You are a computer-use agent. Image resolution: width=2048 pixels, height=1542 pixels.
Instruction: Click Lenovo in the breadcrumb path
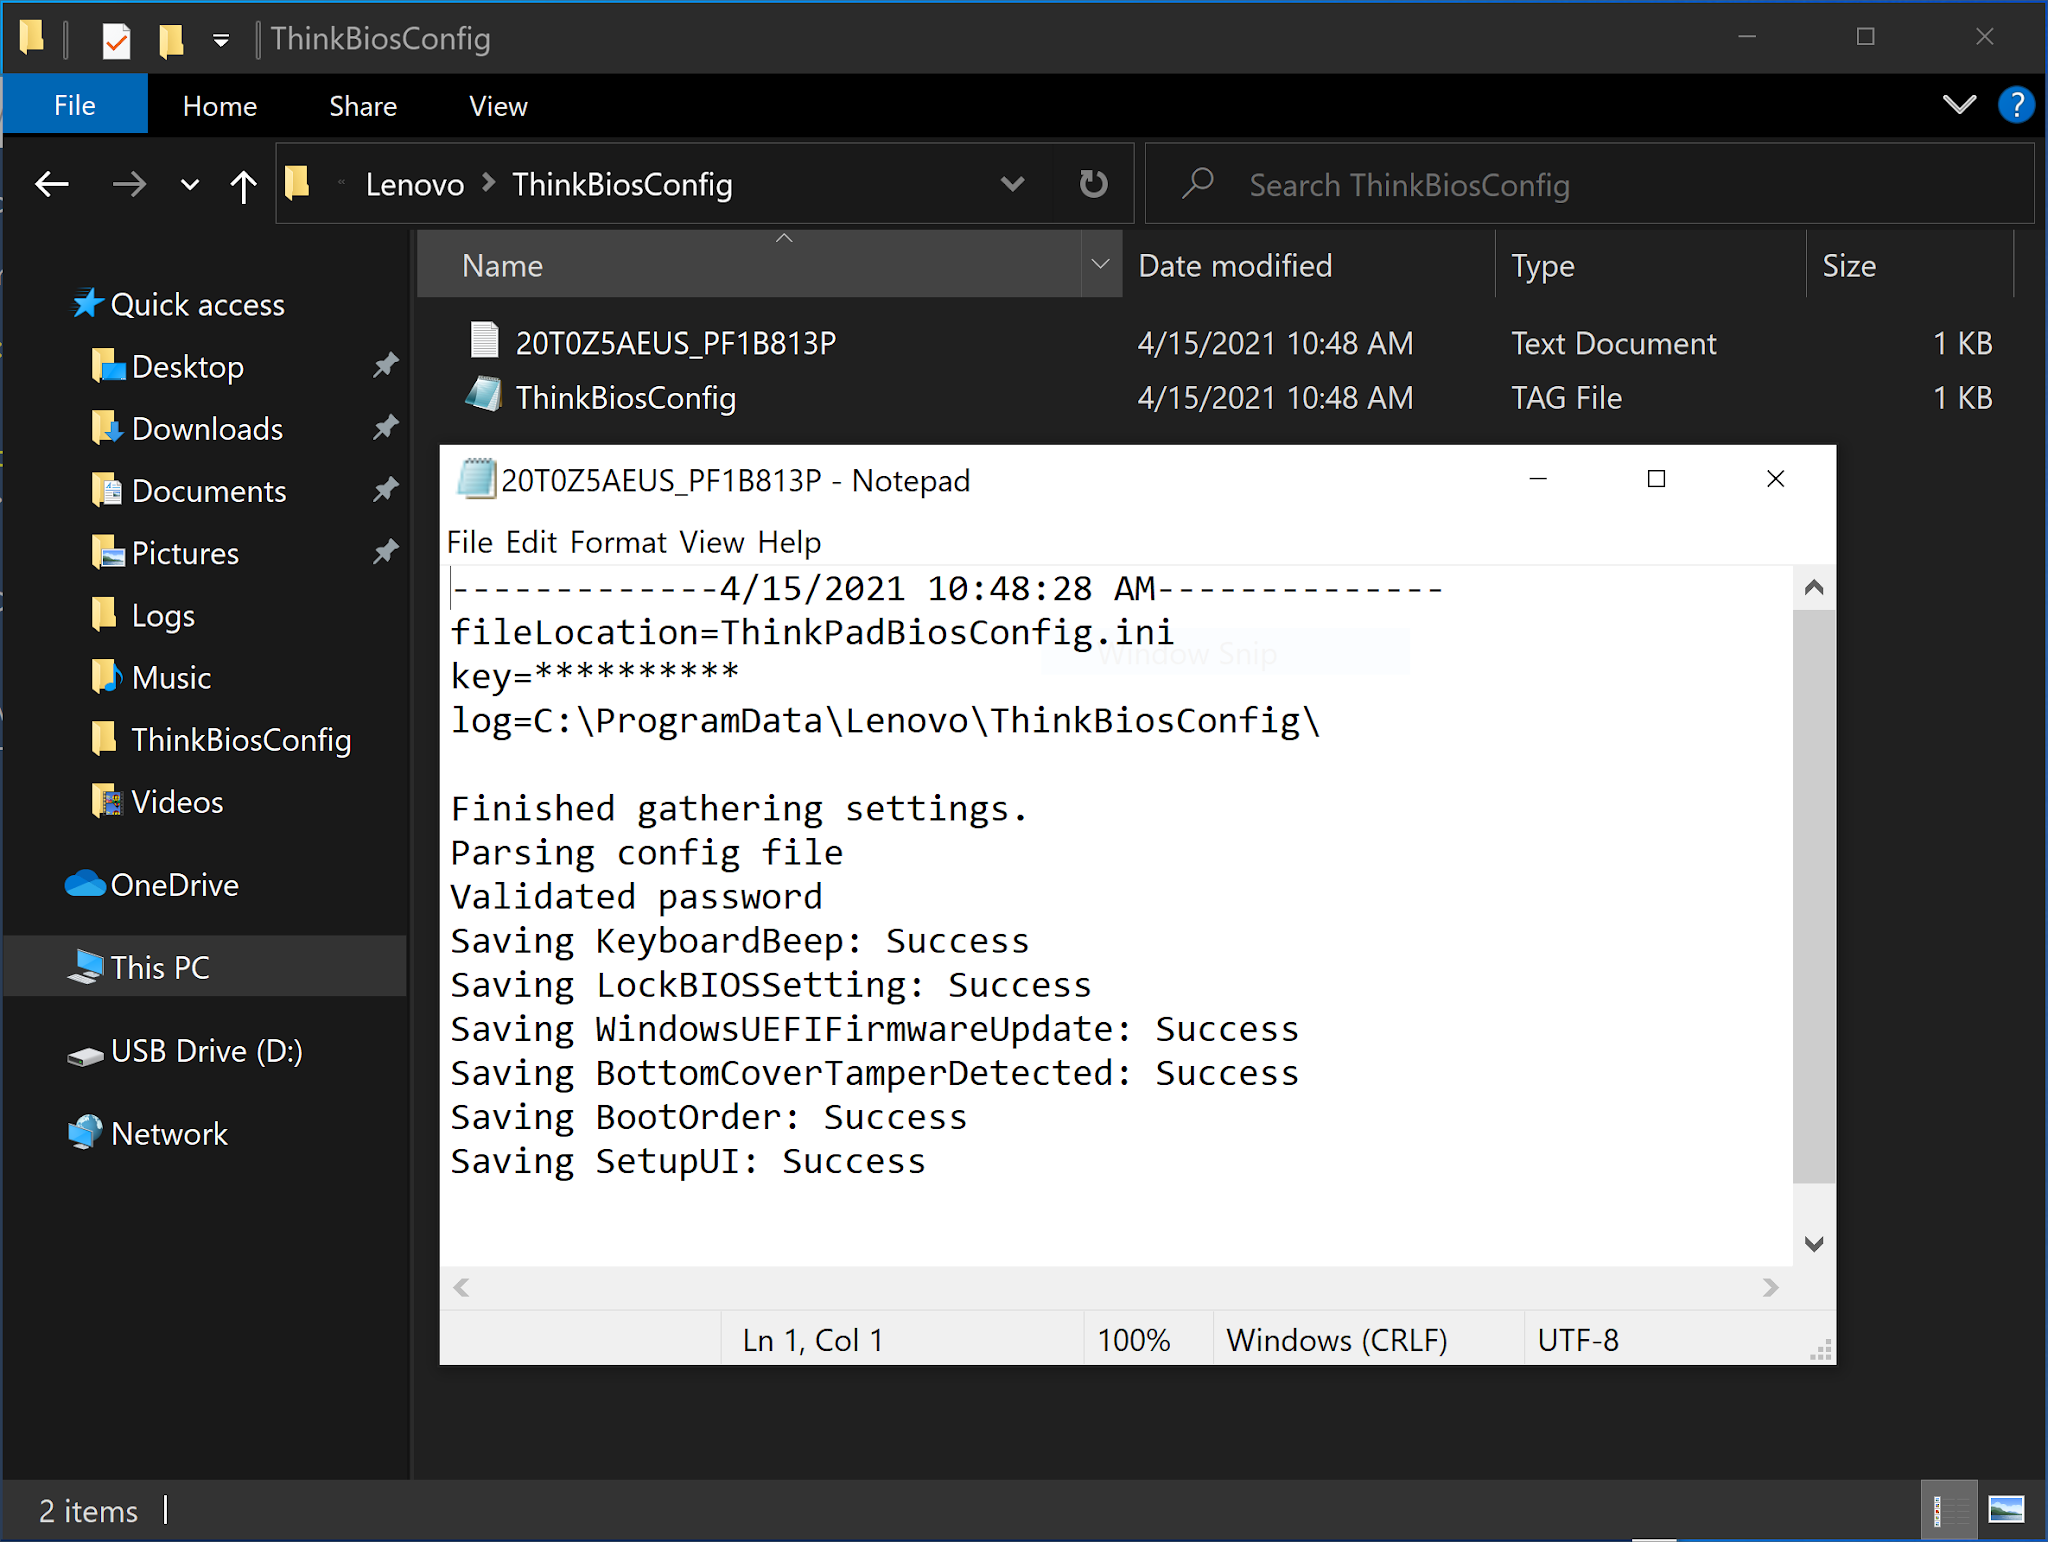click(414, 185)
